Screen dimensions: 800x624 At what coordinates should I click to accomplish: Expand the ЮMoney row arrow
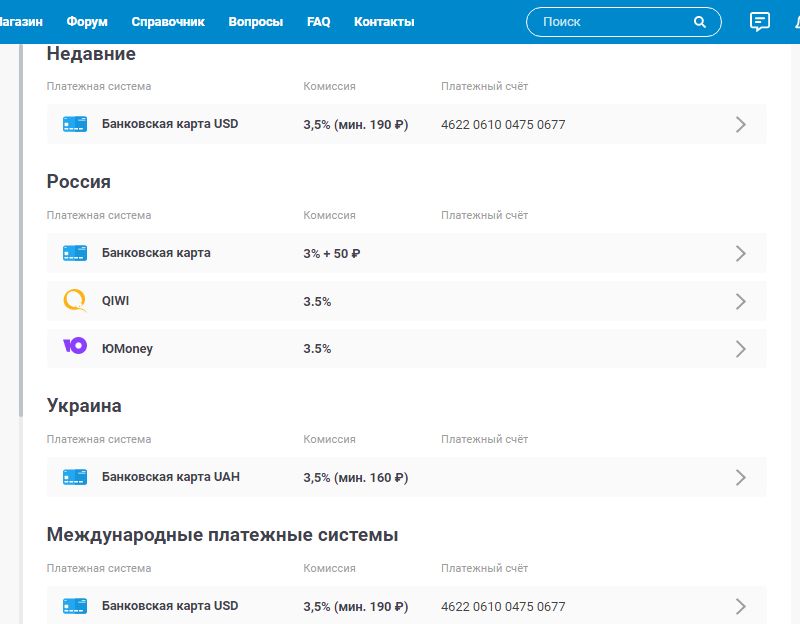[741, 349]
